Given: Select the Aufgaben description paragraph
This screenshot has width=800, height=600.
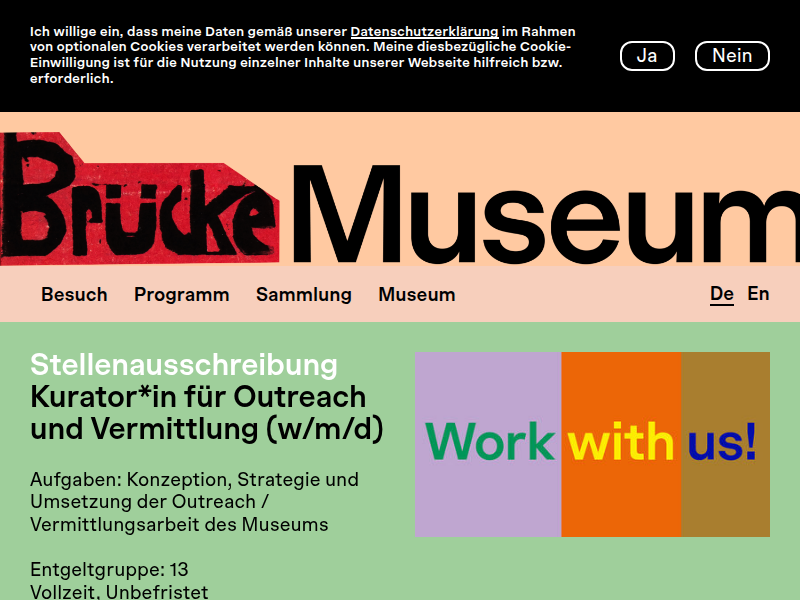Looking at the screenshot, I should [194, 502].
